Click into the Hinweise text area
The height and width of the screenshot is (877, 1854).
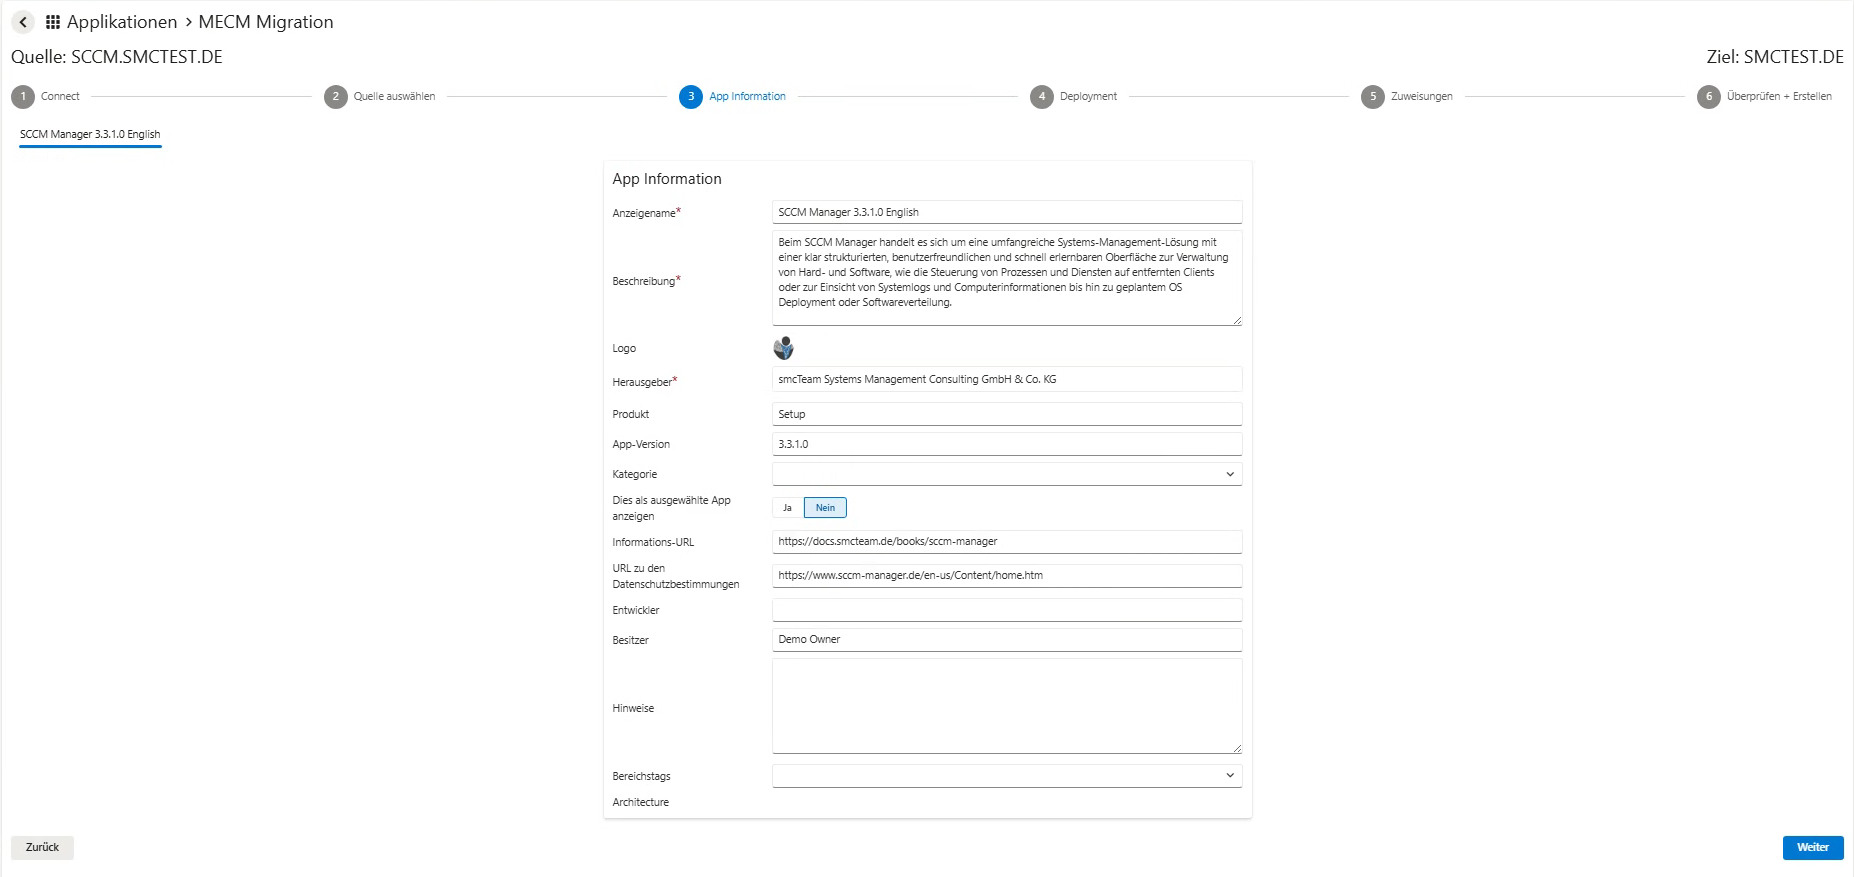coord(1007,706)
